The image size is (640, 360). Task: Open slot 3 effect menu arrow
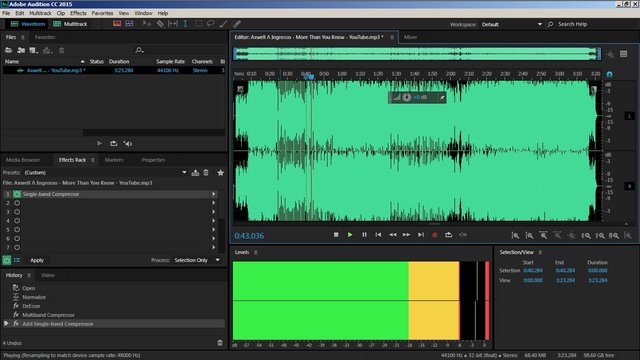213,212
